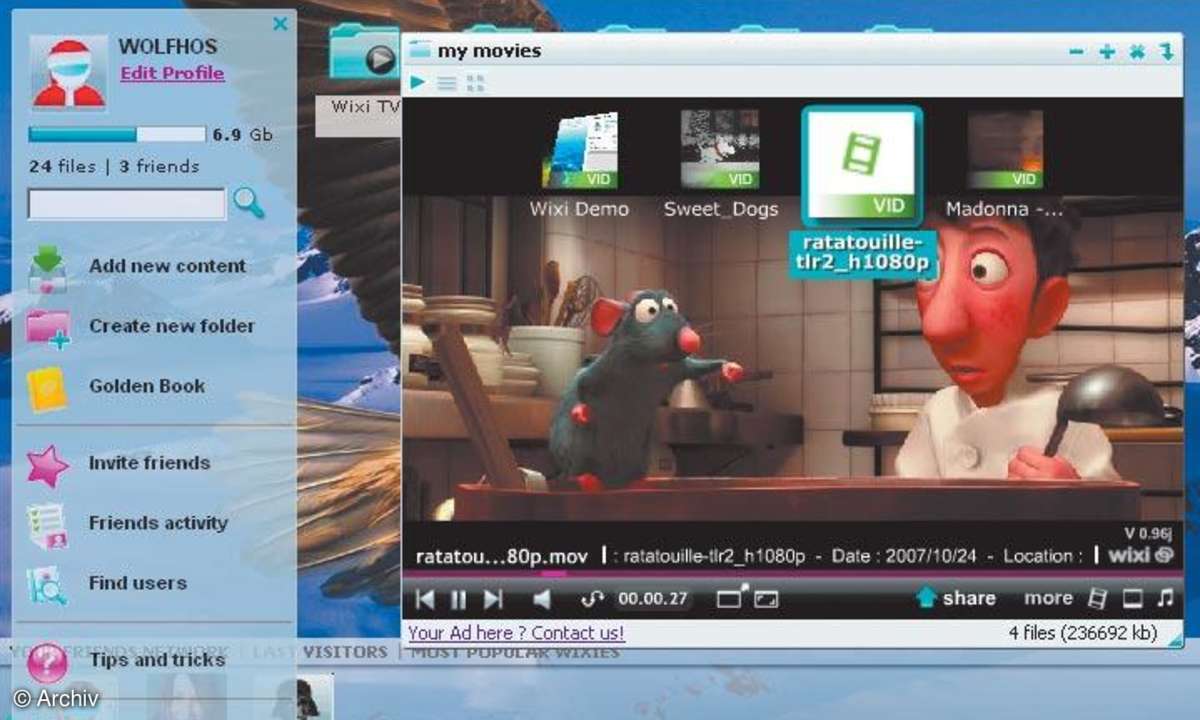The width and height of the screenshot is (1200, 720).
Task: Click the share label in player
Action: pyautogui.click(x=969, y=598)
